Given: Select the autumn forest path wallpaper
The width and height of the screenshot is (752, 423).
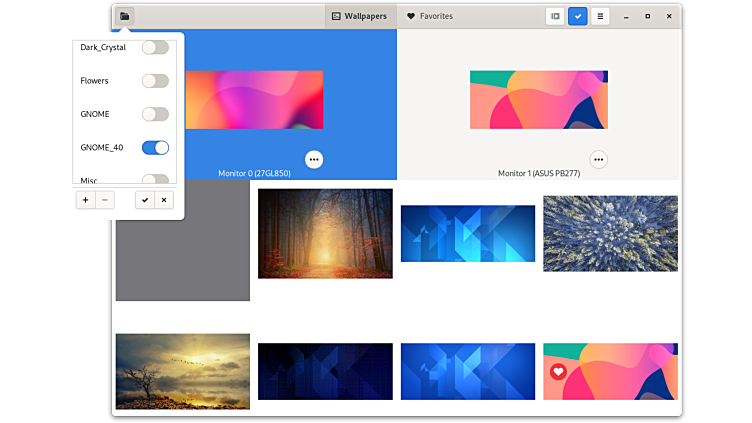Looking at the screenshot, I should pos(325,233).
